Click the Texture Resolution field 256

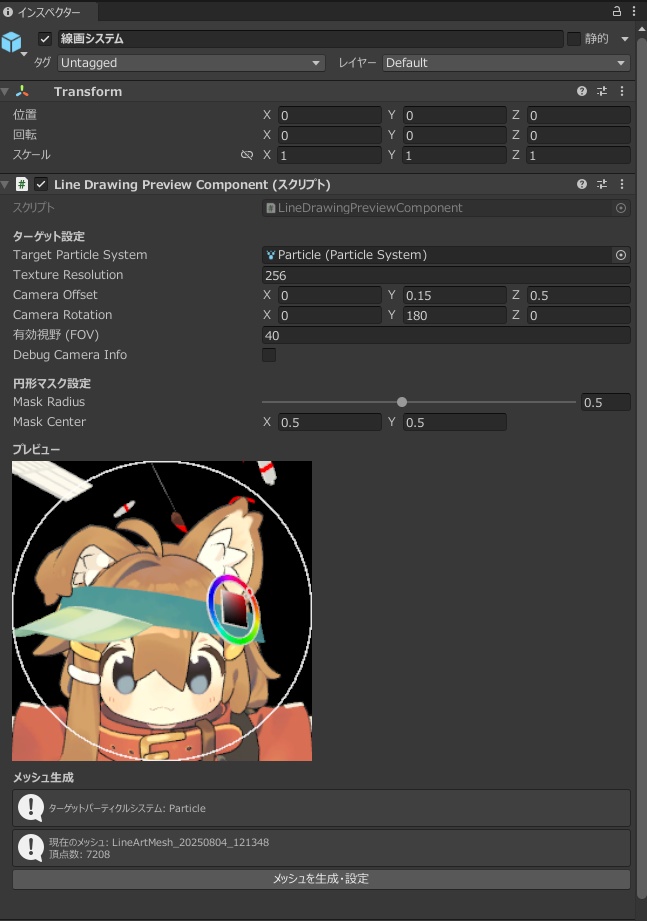[446, 275]
